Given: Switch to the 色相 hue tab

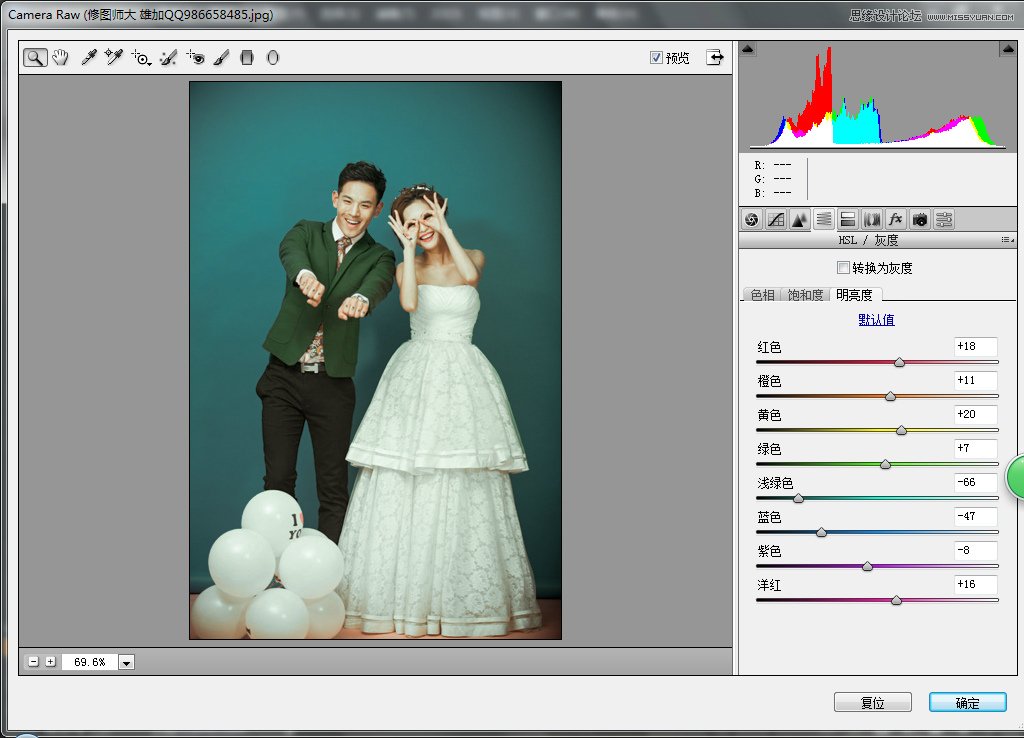Looking at the screenshot, I should pyautogui.click(x=763, y=295).
